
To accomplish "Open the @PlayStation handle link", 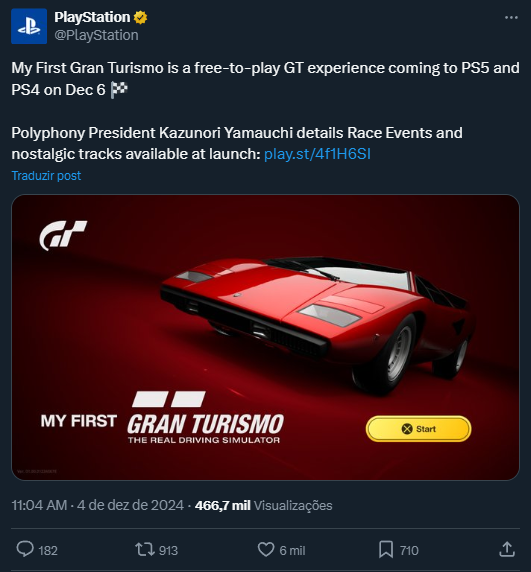I will click(96, 35).
